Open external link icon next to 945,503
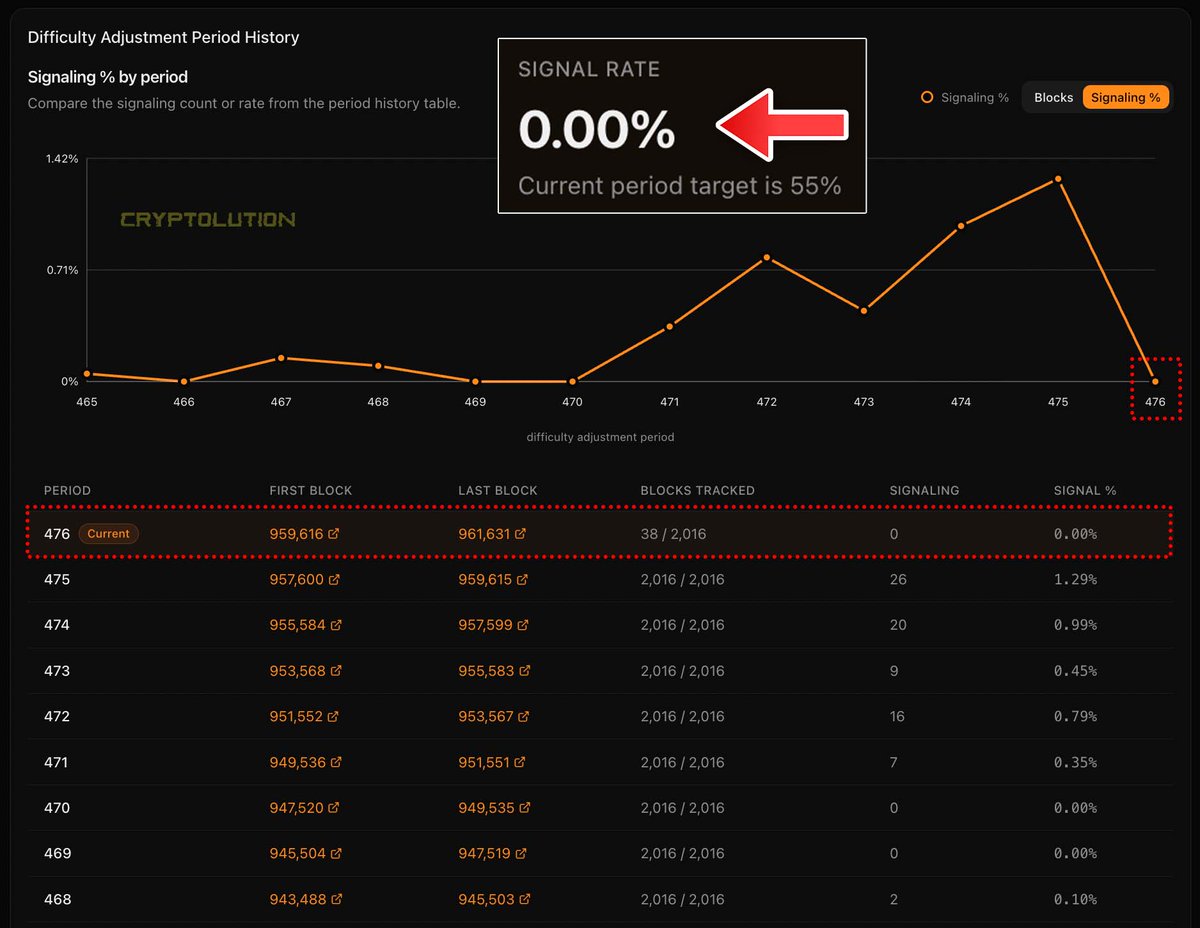 [524, 900]
